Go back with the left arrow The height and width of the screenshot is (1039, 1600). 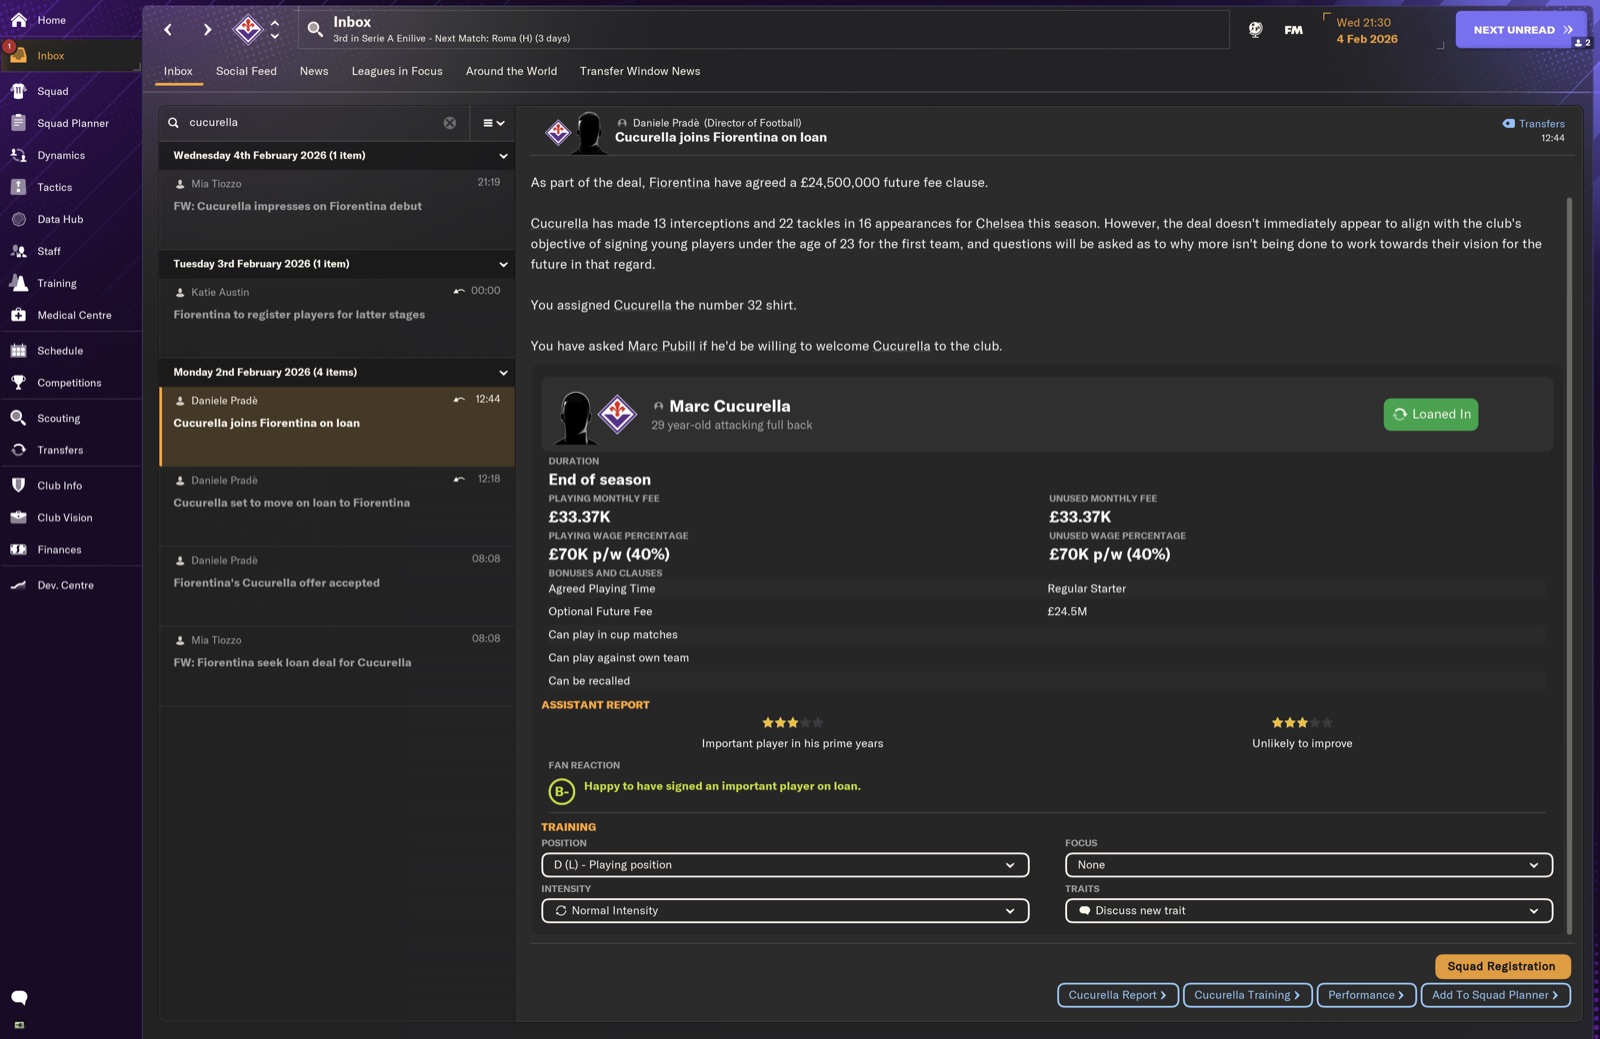point(168,30)
